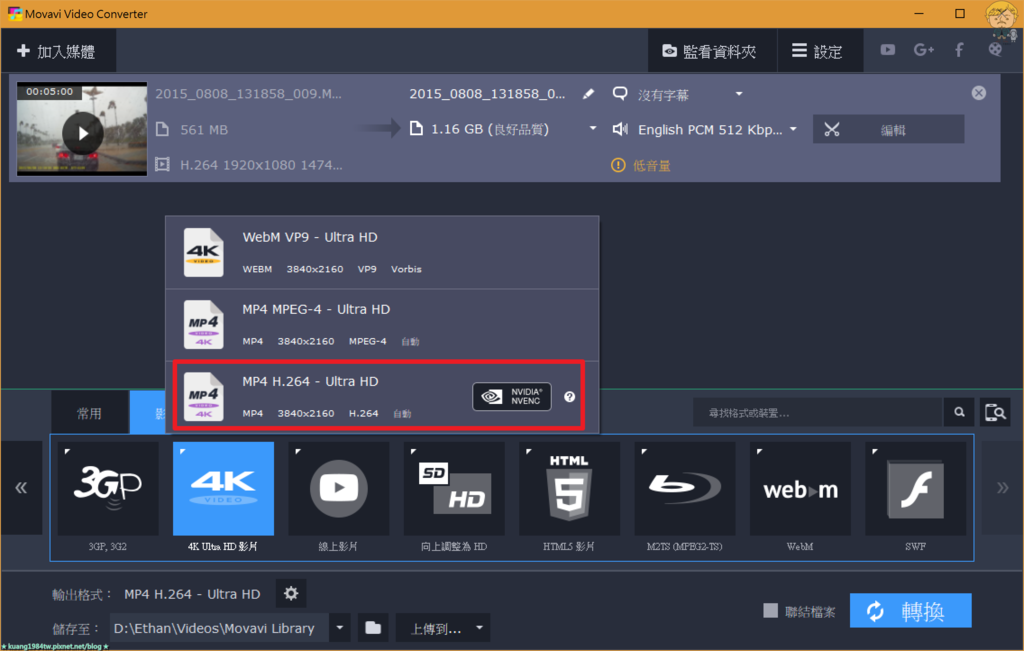Click the pencil rename icon for output file
Image resolution: width=1024 pixels, height=651 pixels.
[x=588, y=94]
